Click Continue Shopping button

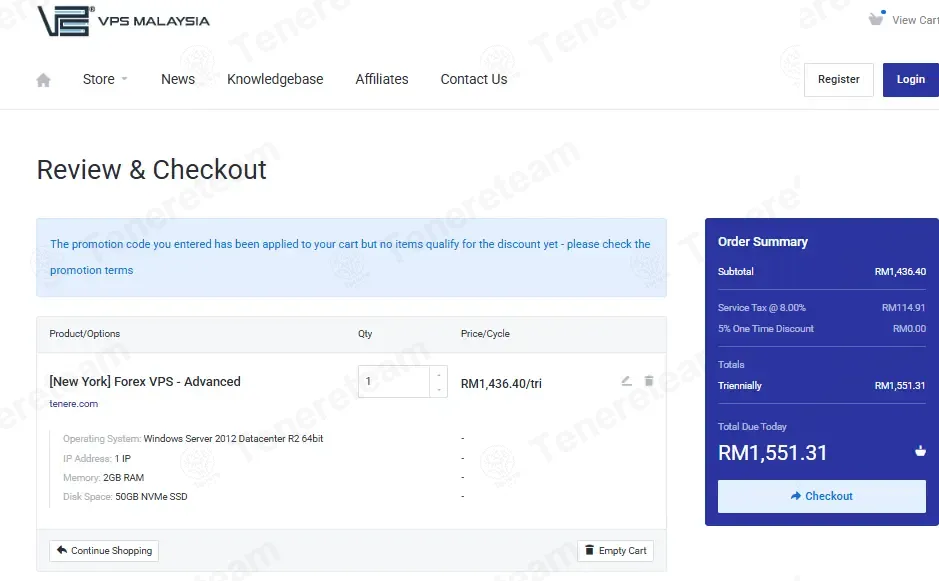point(104,550)
